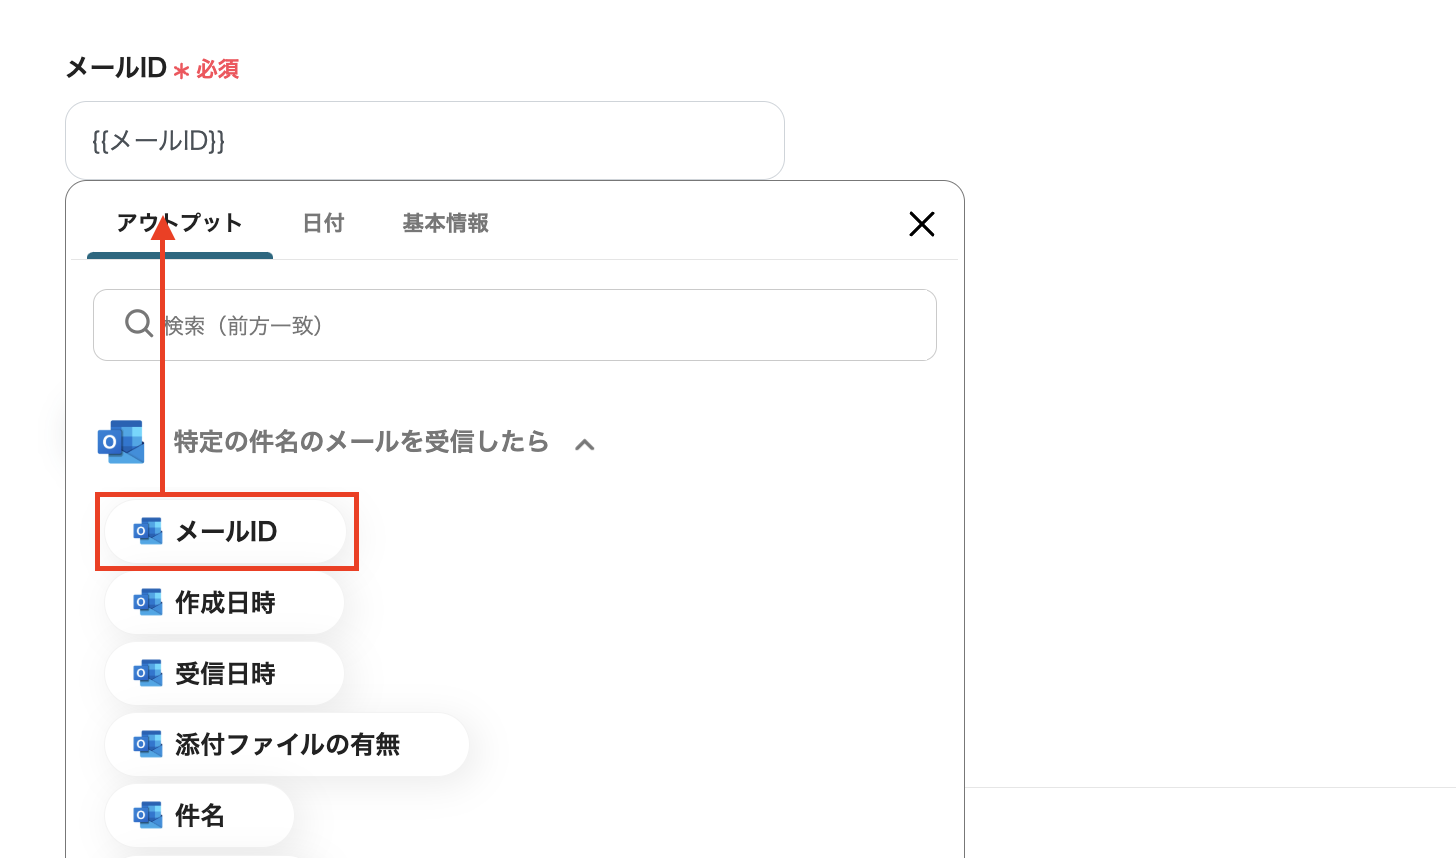Click Outlook icon beside メールID option

point(148,531)
